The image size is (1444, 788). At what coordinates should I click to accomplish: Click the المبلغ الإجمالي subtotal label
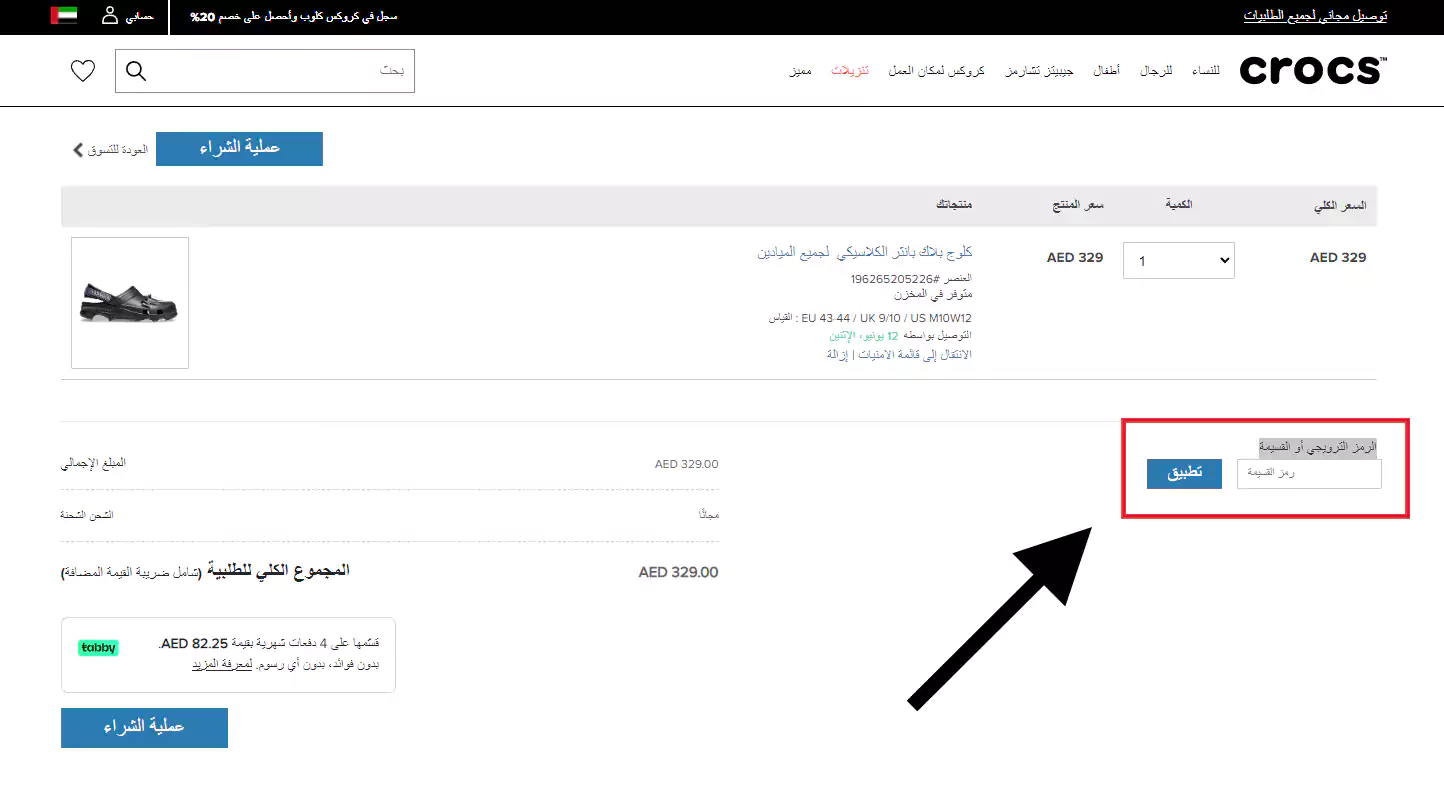pos(94,464)
